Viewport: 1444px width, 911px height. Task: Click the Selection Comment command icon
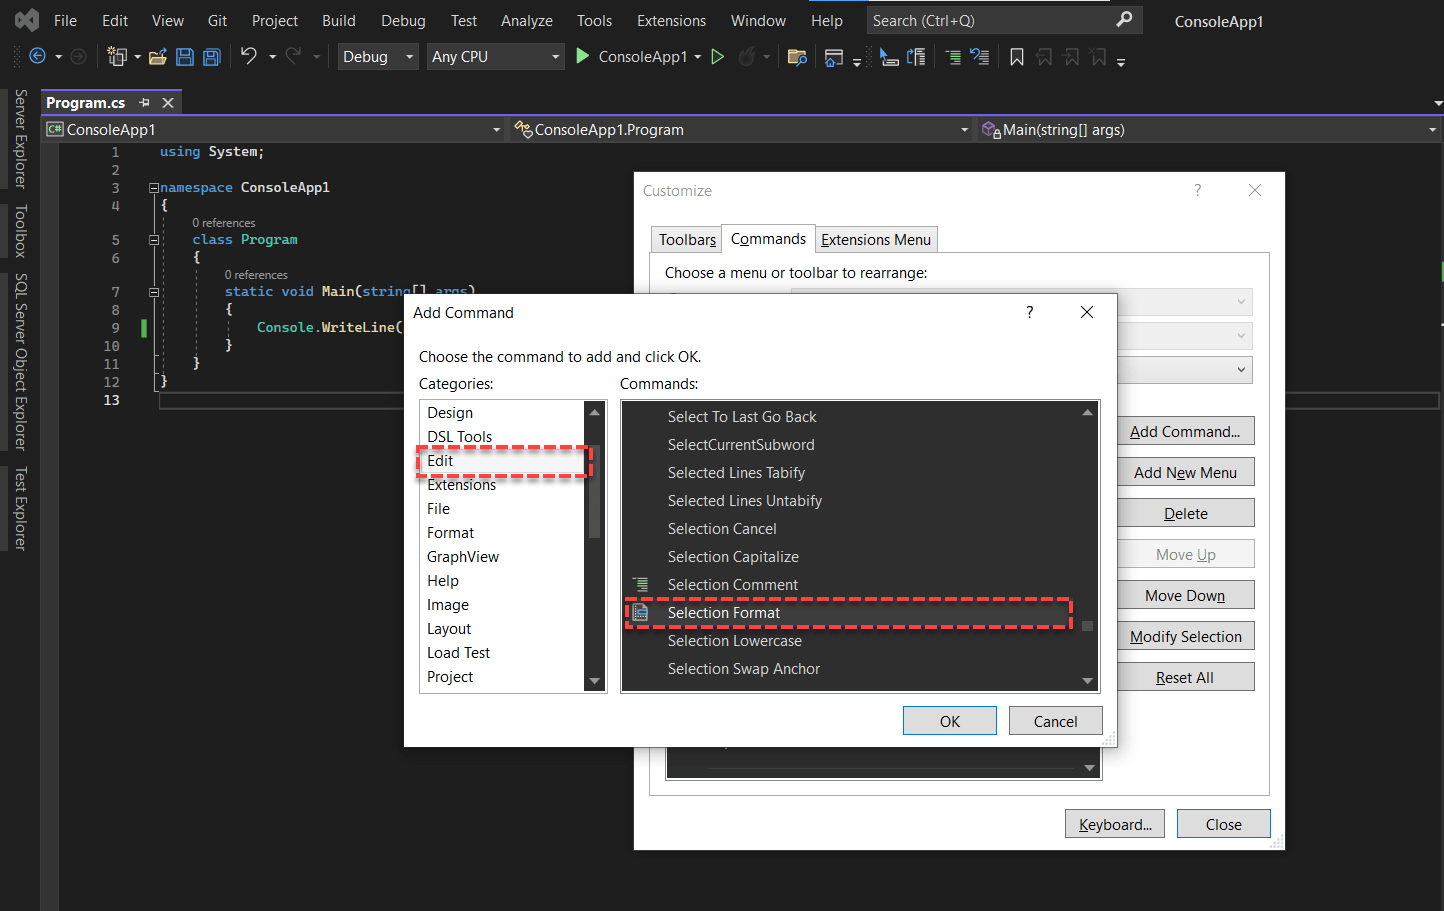coord(641,584)
